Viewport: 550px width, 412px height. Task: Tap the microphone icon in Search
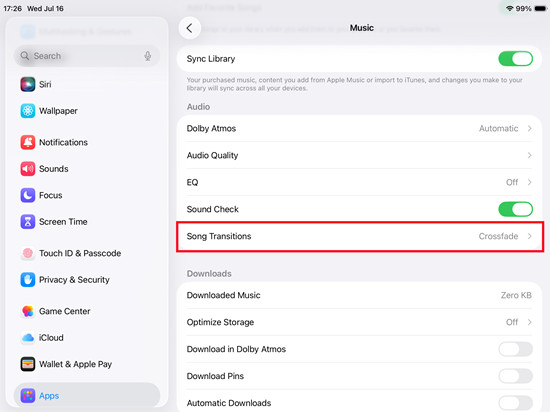pos(148,56)
